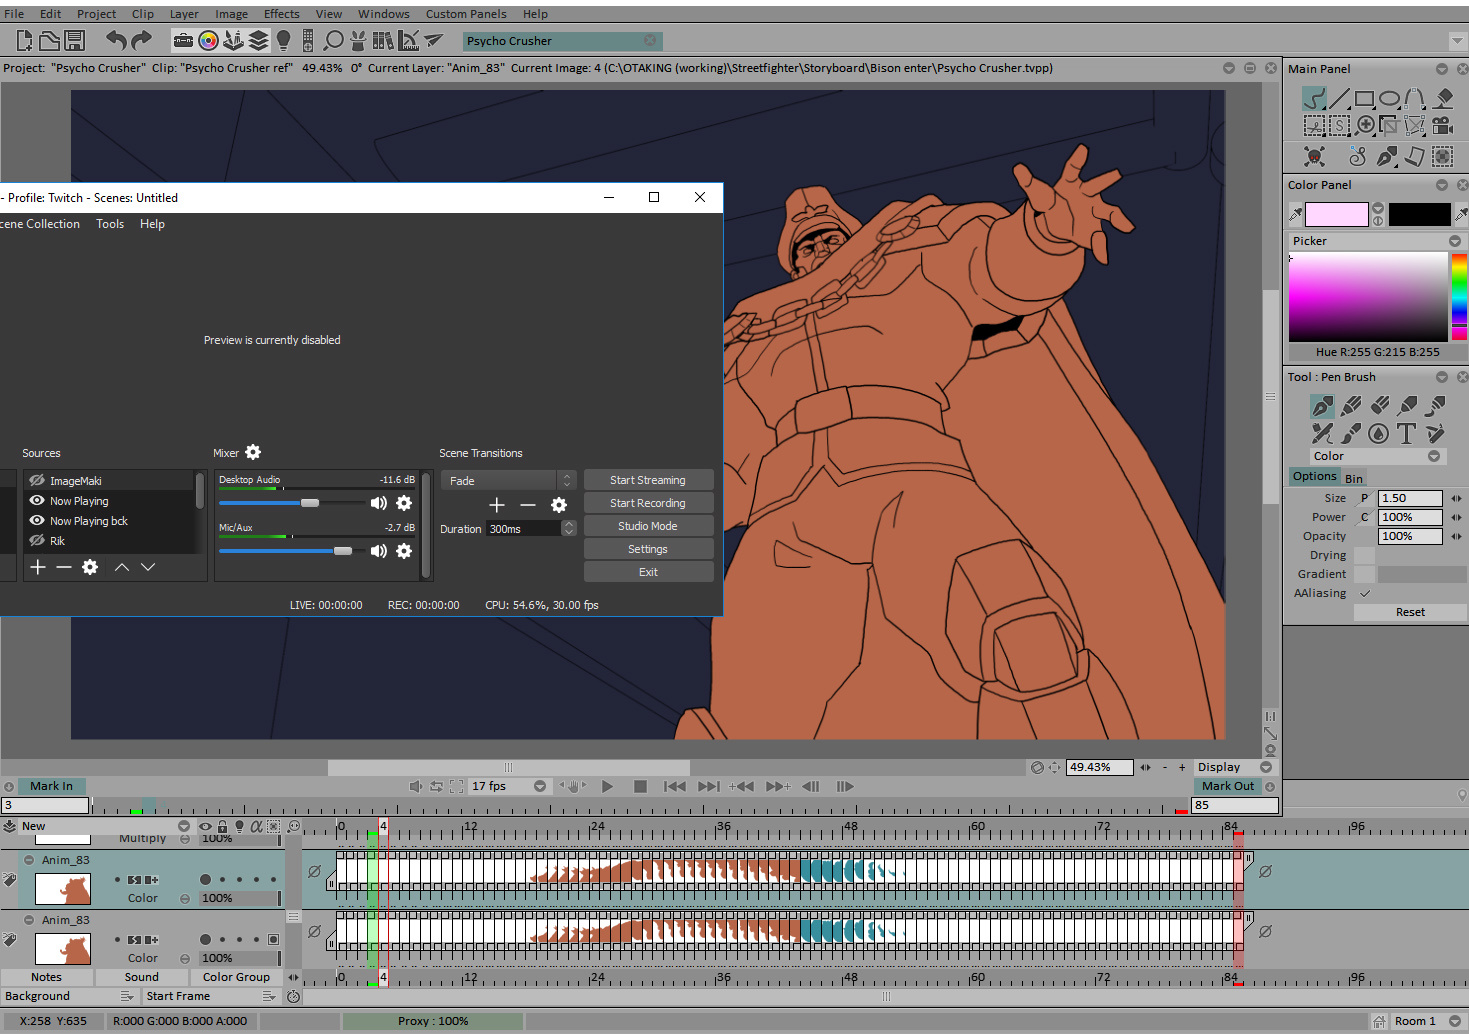Click the Reset button in tool options
Image resolution: width=1469 pixels, height=1034 pixels.
tap(1410, 612)
